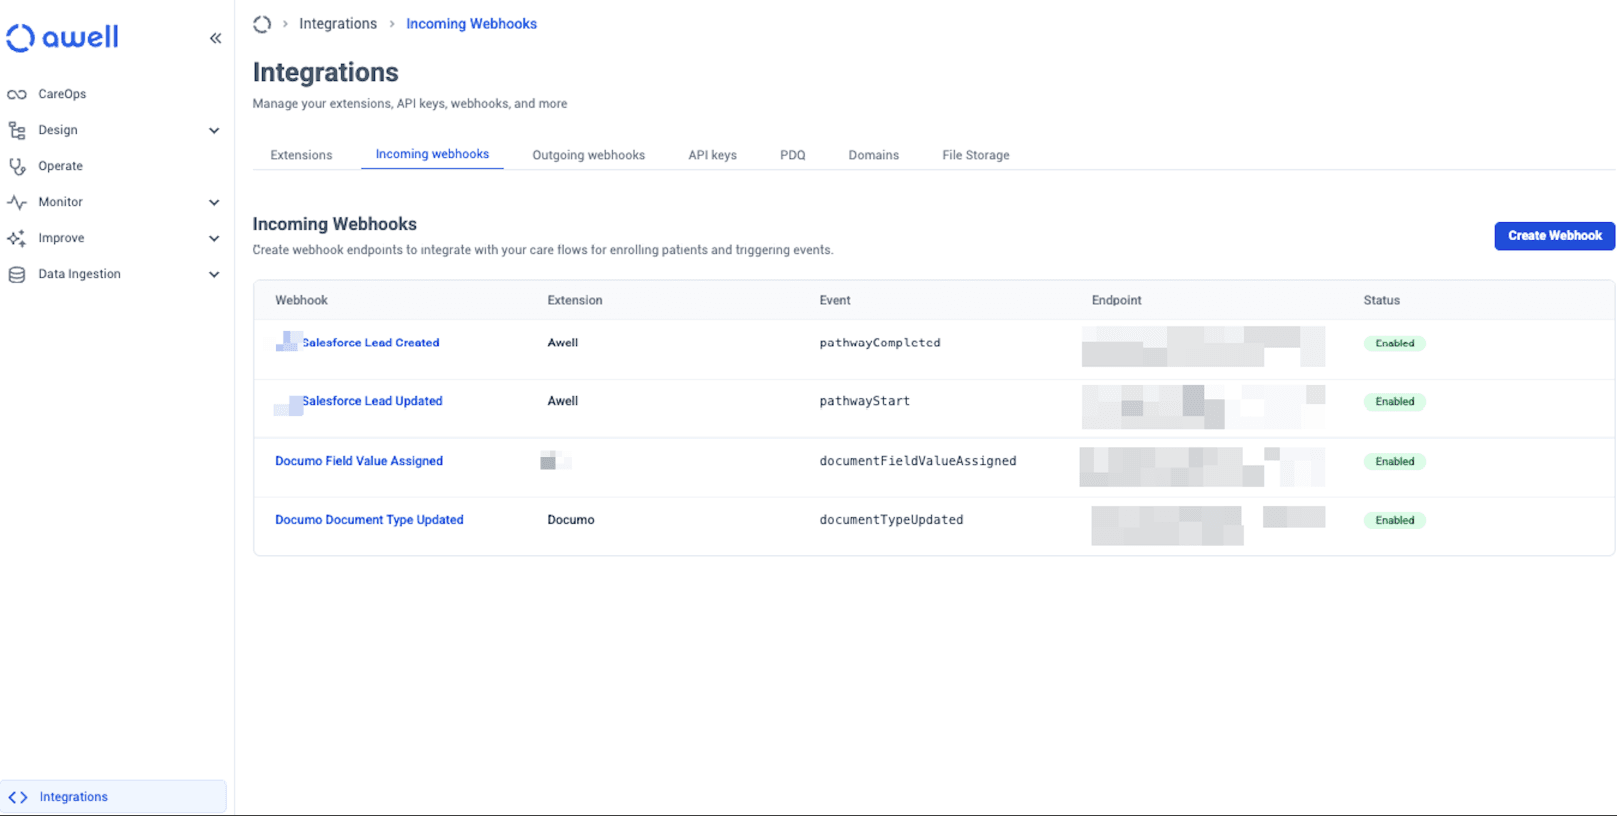Expand the Improve menu chevron
Image resolution: width=1617 pixels, height=816 pixels.
tap(214, 238)
